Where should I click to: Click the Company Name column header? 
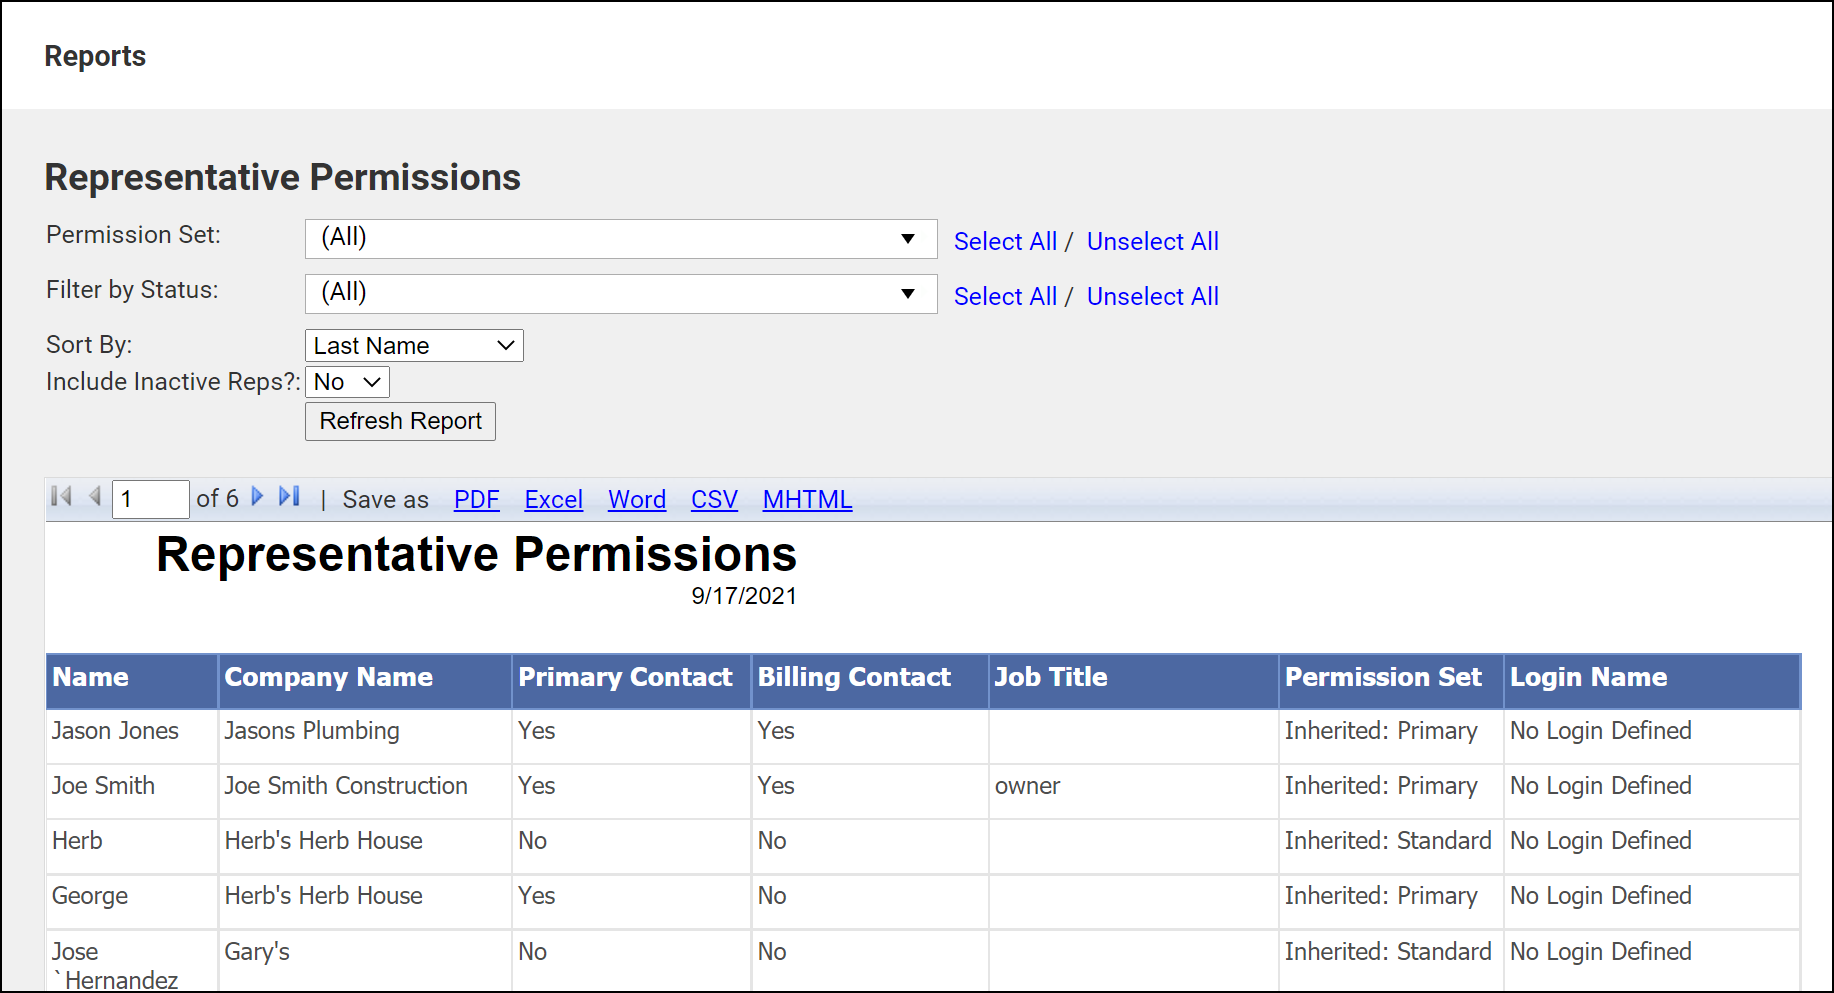[328, 678]
